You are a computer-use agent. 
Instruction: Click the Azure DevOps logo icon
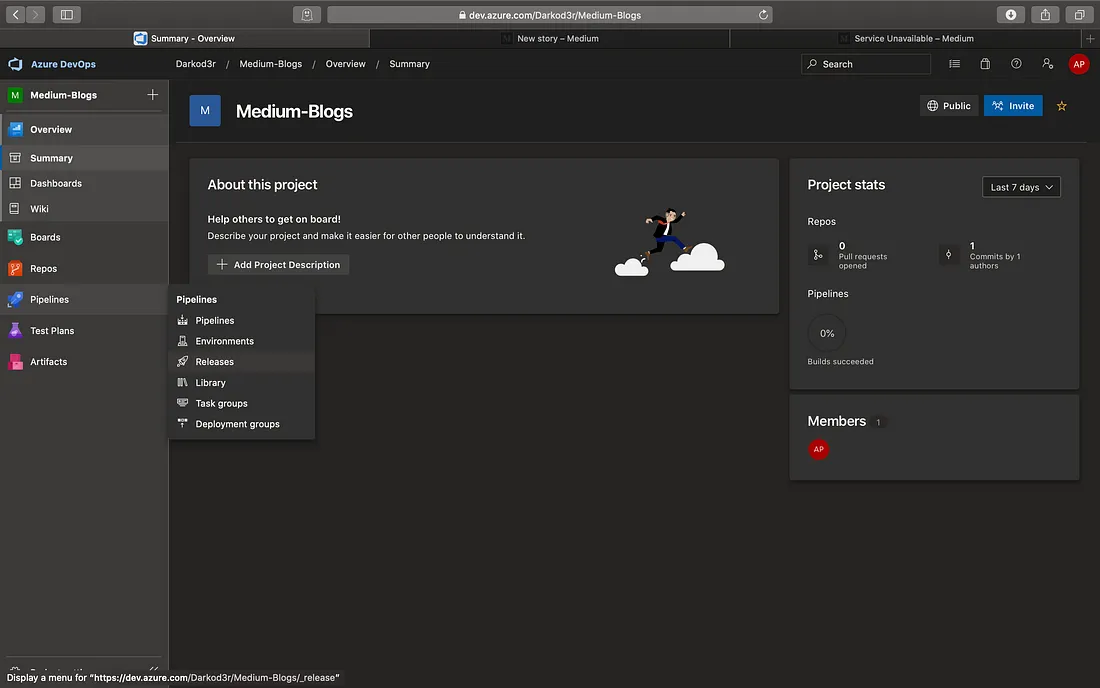point(15,64)
